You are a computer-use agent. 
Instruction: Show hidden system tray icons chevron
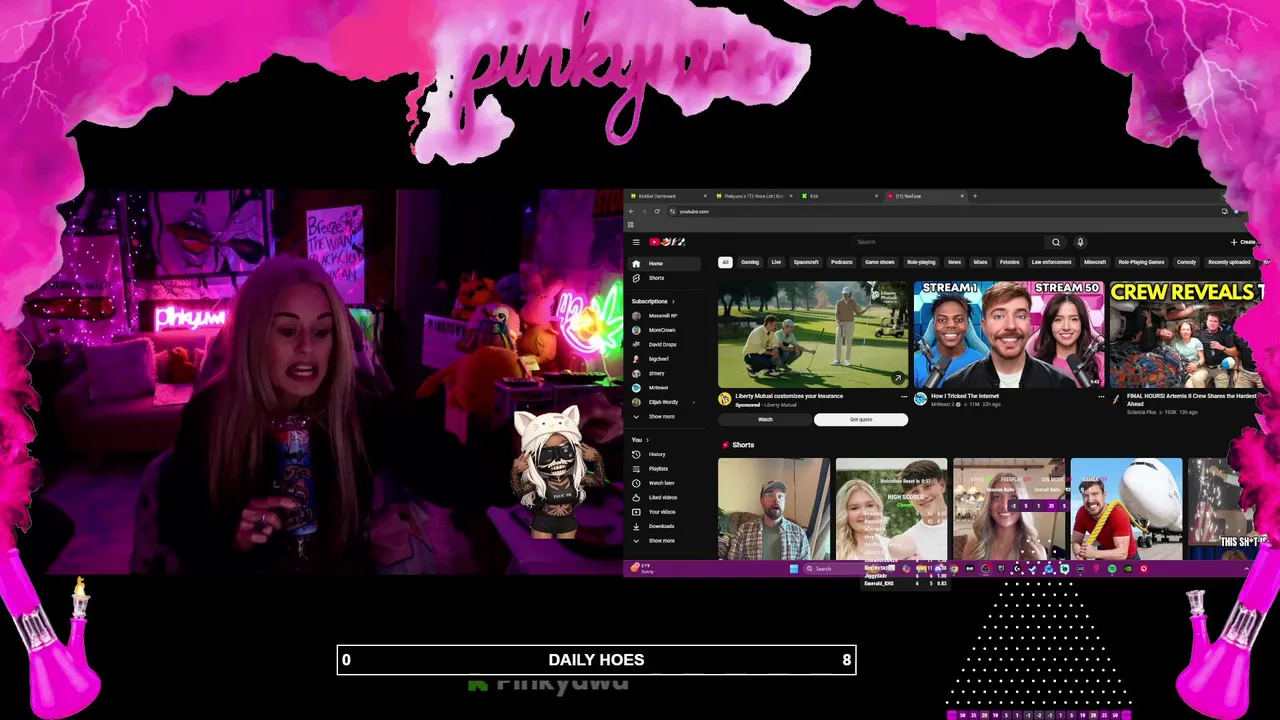(1246, 569)
